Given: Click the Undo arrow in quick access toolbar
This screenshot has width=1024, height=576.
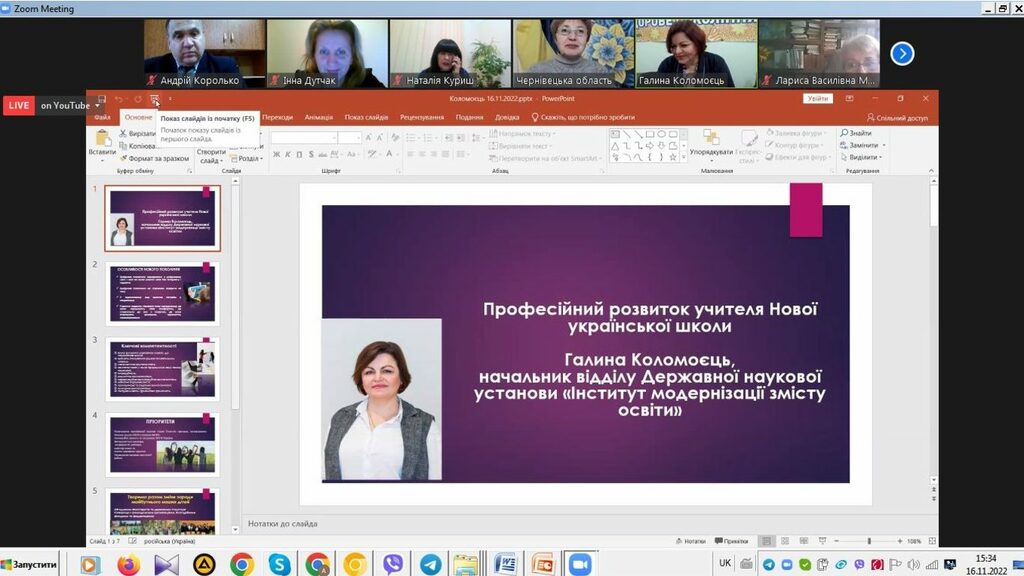Looking at the screenshot, I should [x=119, y=99].
